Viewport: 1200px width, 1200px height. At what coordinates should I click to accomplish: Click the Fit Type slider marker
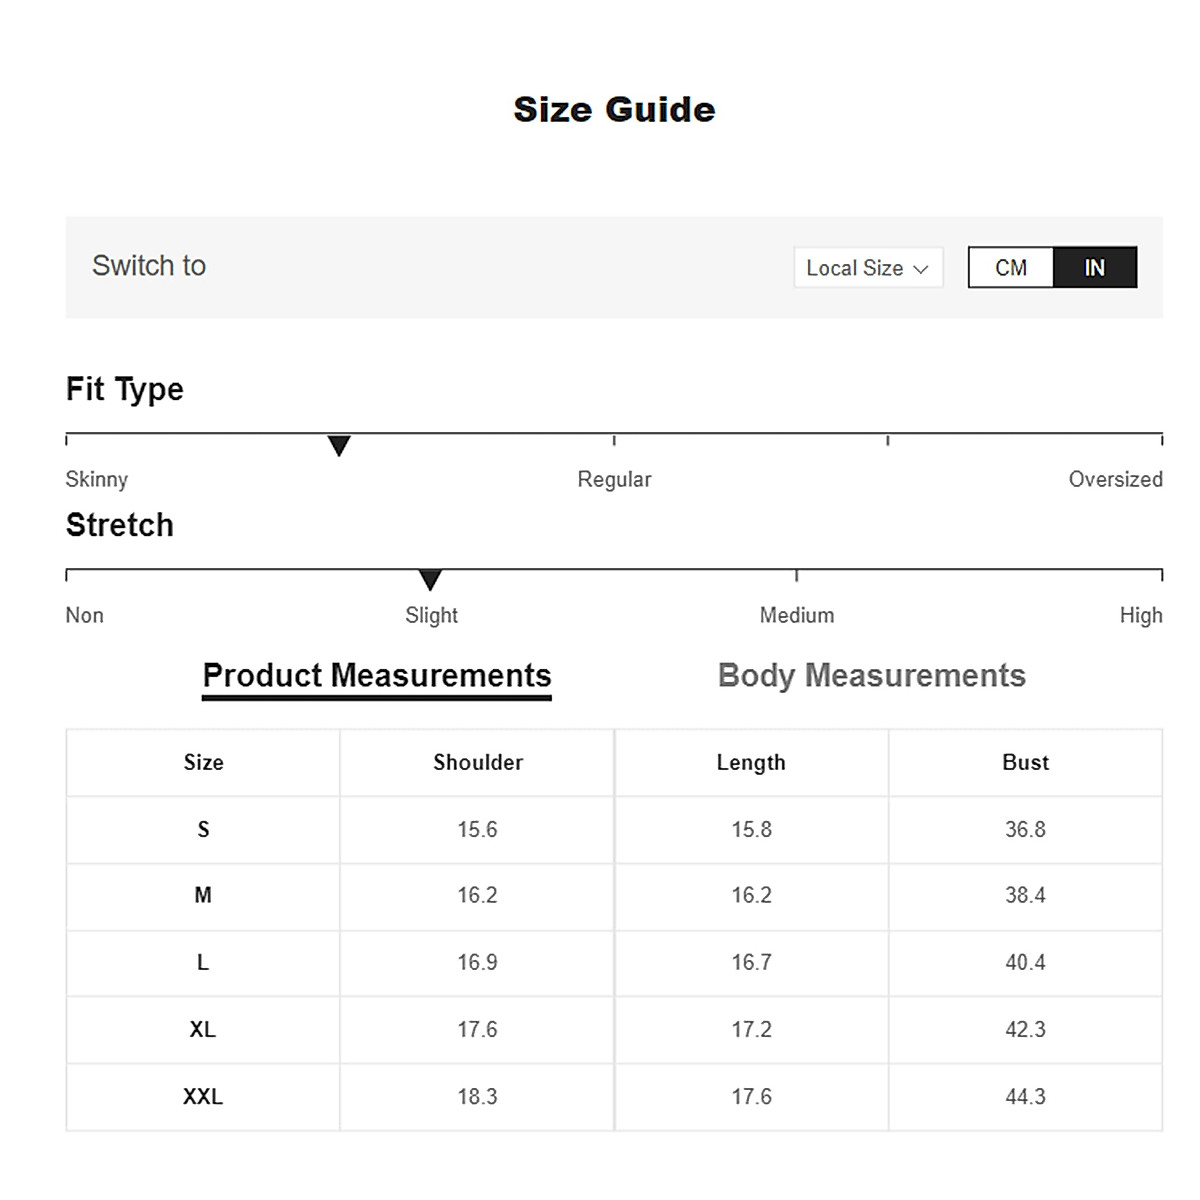[339, 446]
